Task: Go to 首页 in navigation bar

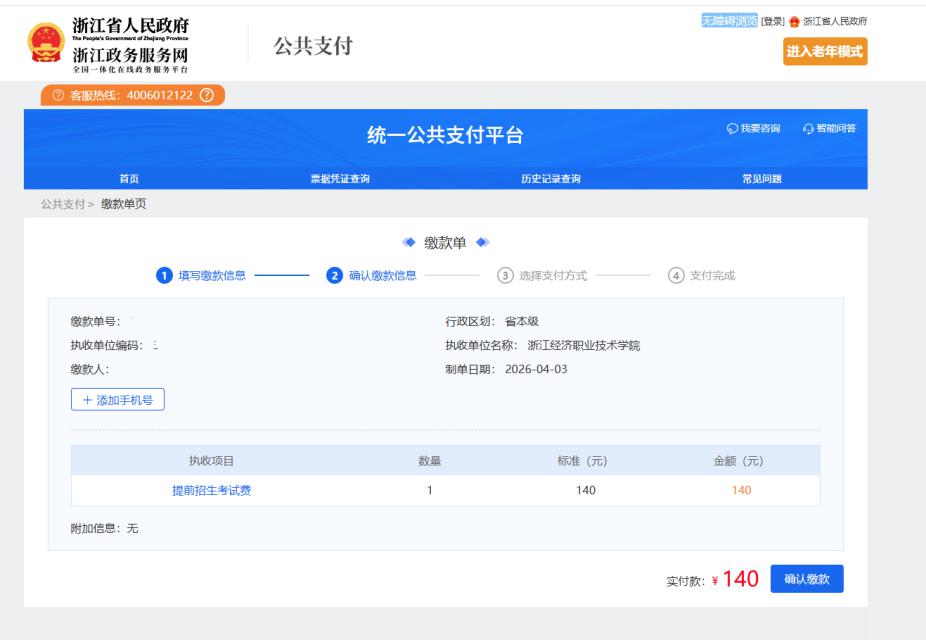Action: [129, 179]
